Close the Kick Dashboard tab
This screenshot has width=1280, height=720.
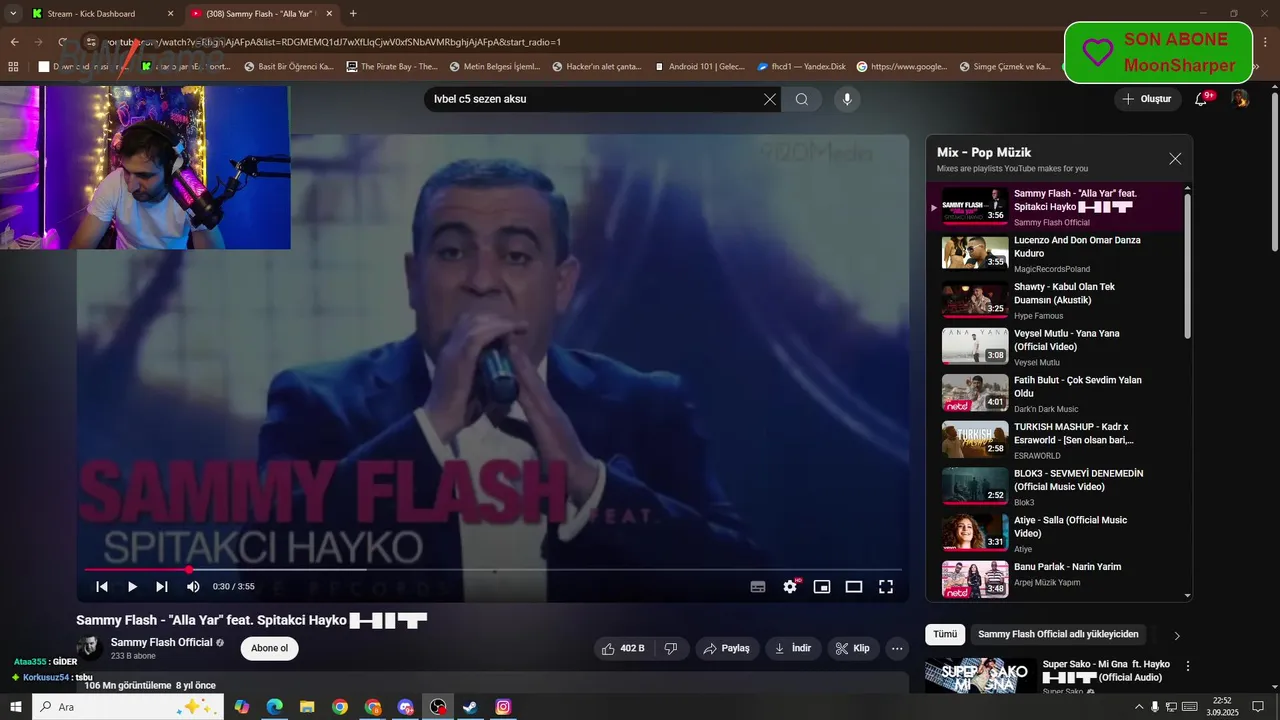coord(170,14)
